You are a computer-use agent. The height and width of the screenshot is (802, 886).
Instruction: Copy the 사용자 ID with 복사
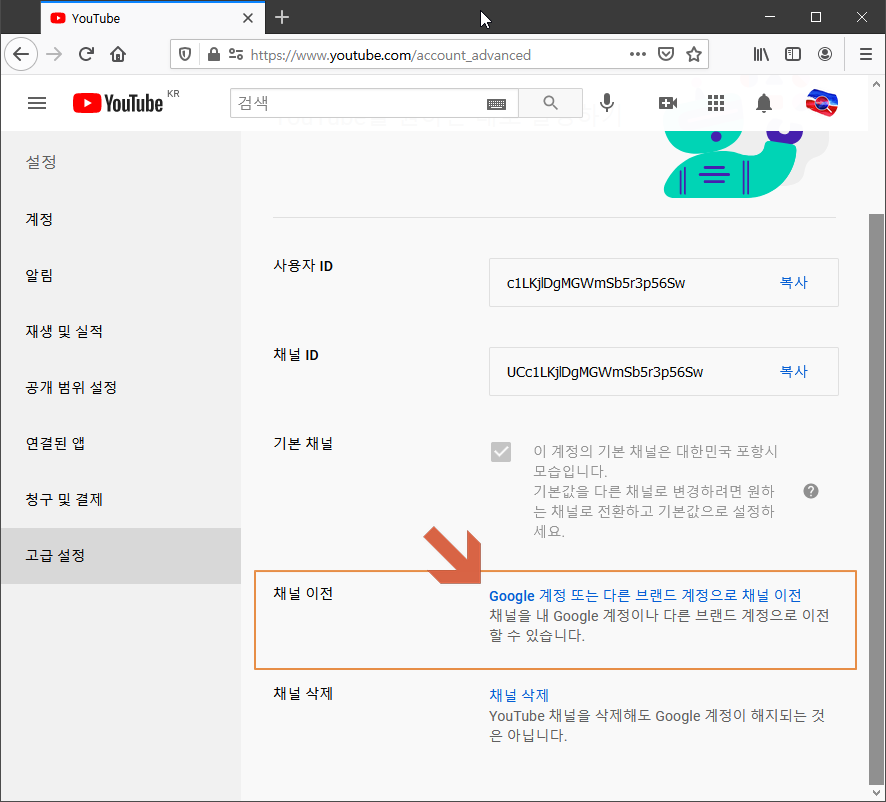point(793,283)
